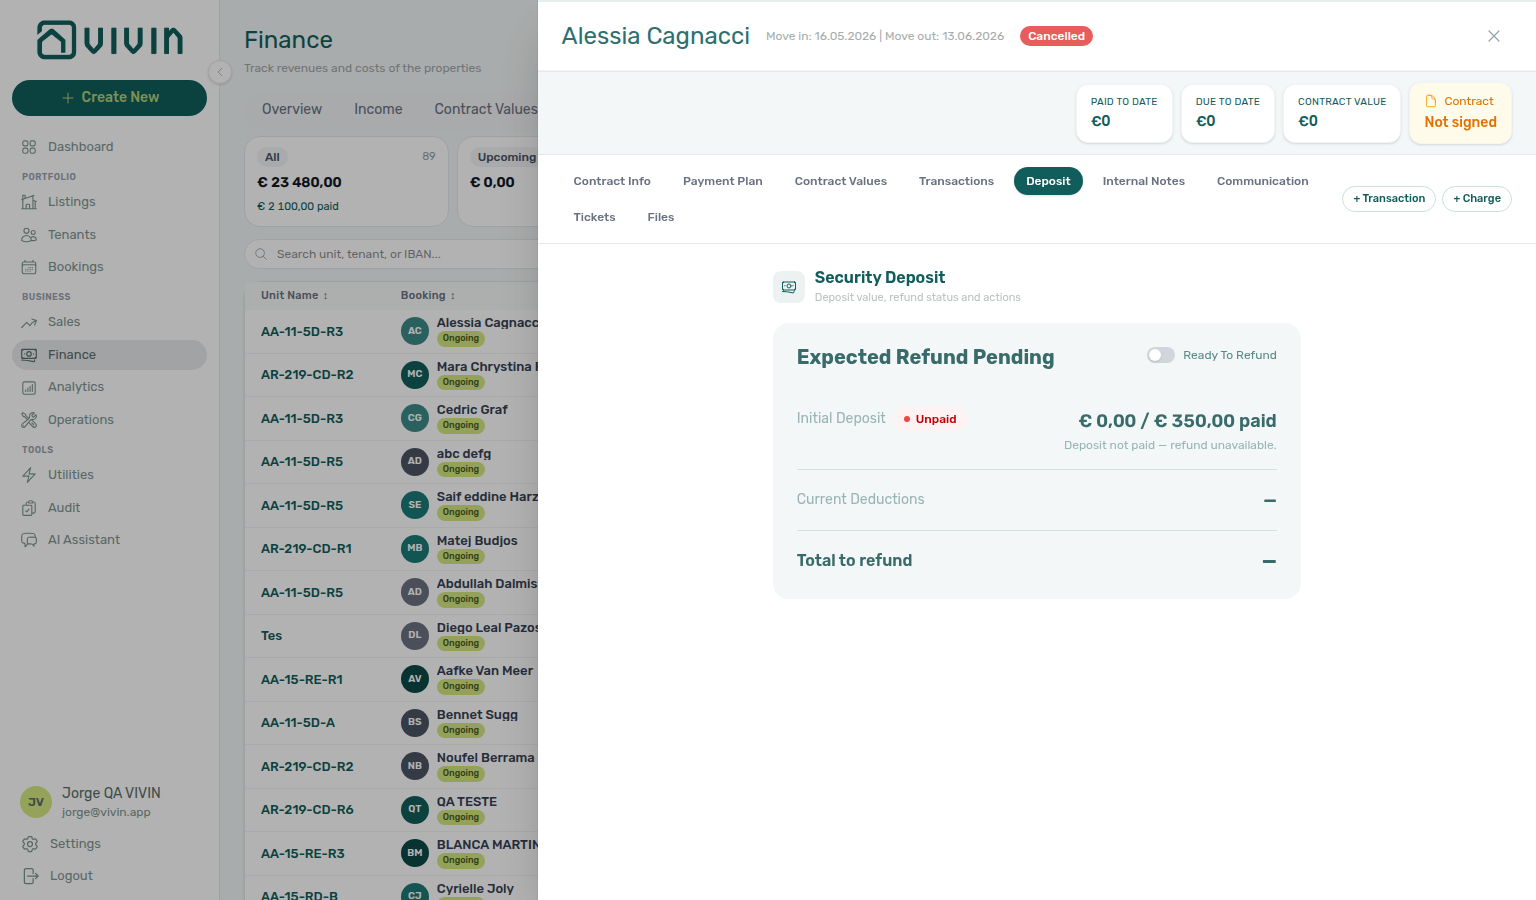This screenshot has height=900, width=1536.
Task: Open AI Assistant sidebar item
Action: [x=109, y=540]
